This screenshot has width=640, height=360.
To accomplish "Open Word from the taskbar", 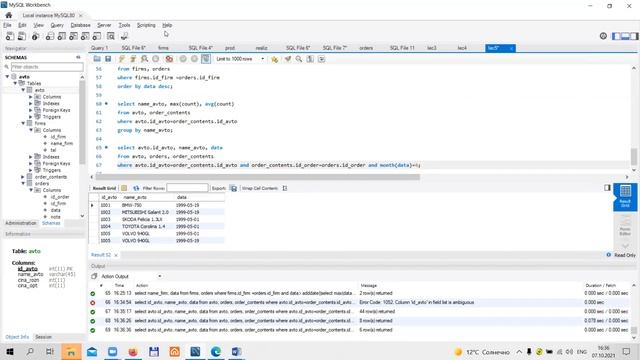I will coord(236,351).
